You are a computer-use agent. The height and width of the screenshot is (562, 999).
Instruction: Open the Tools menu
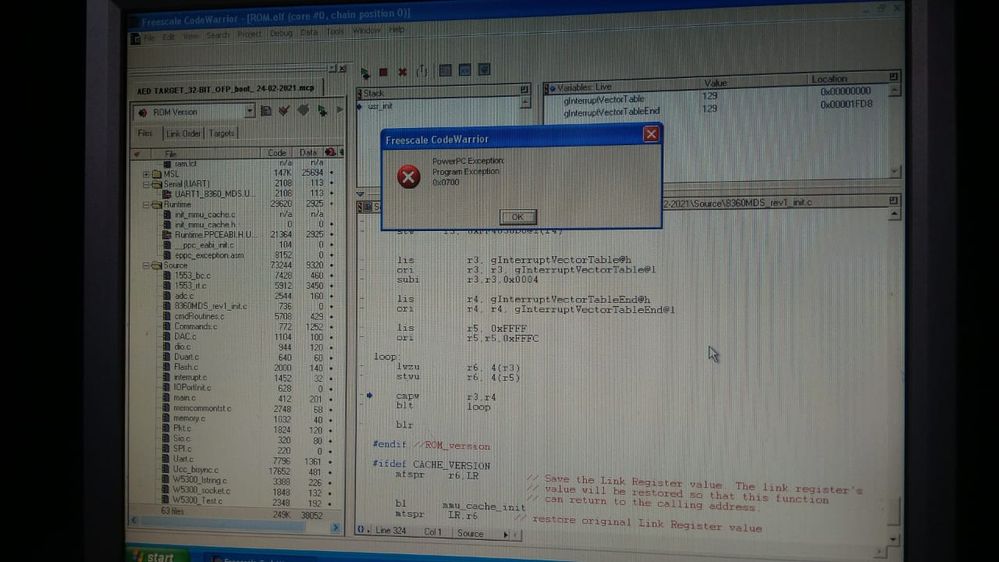334,31
